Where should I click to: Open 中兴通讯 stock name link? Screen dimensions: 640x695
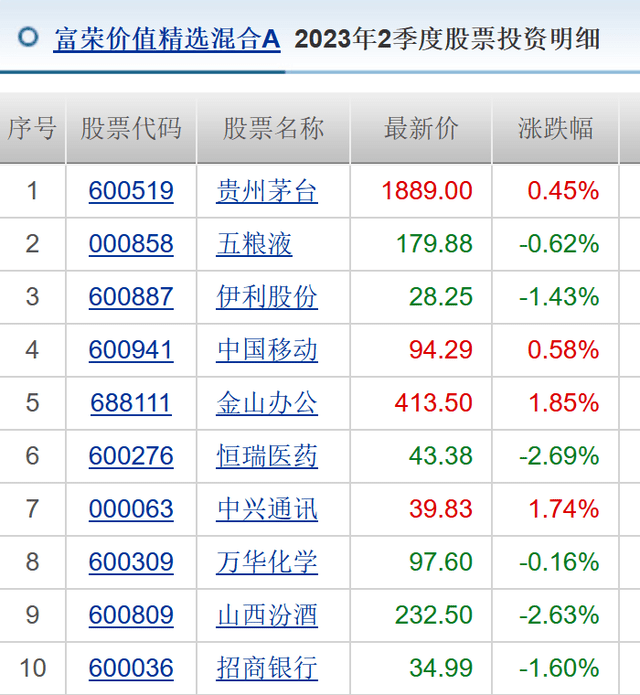coord(267,509)
